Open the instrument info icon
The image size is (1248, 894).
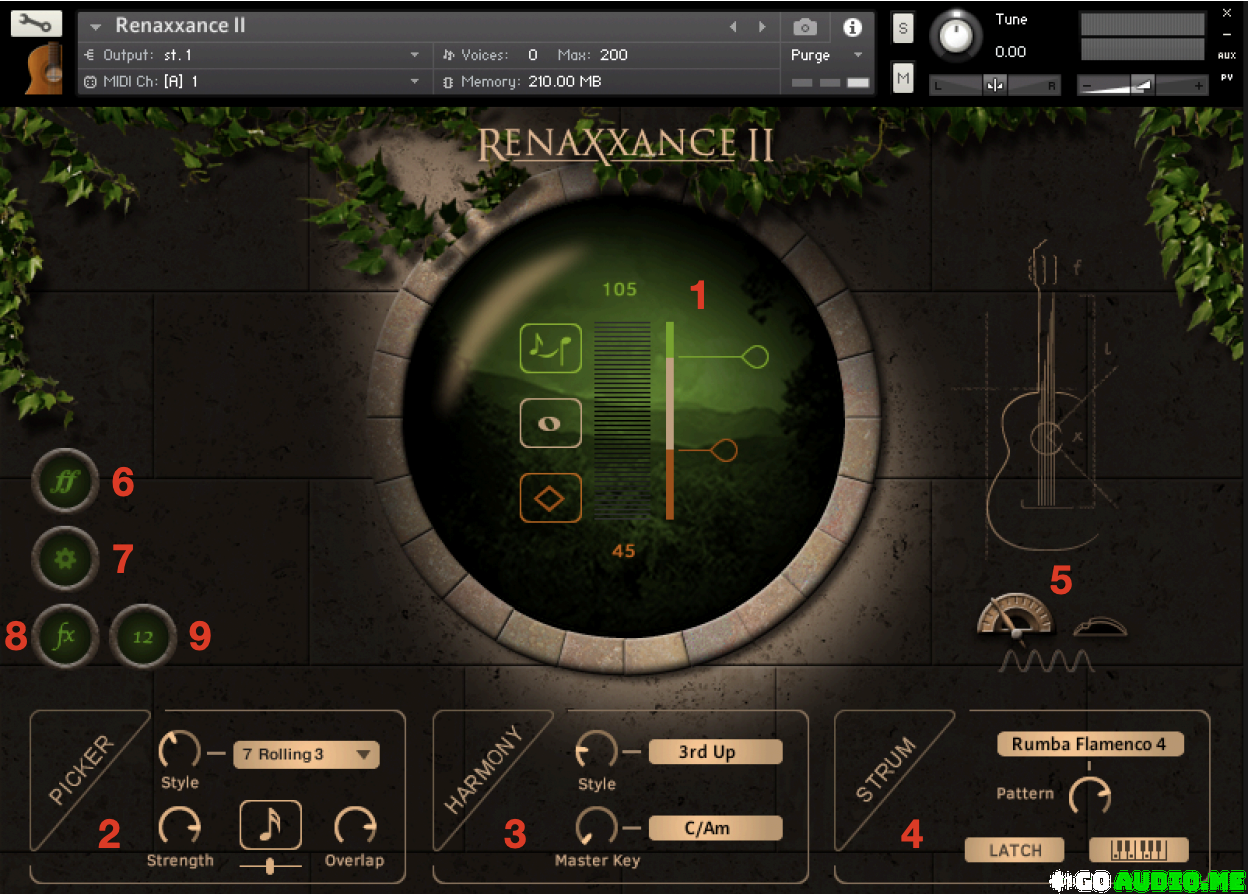[852, 27]
